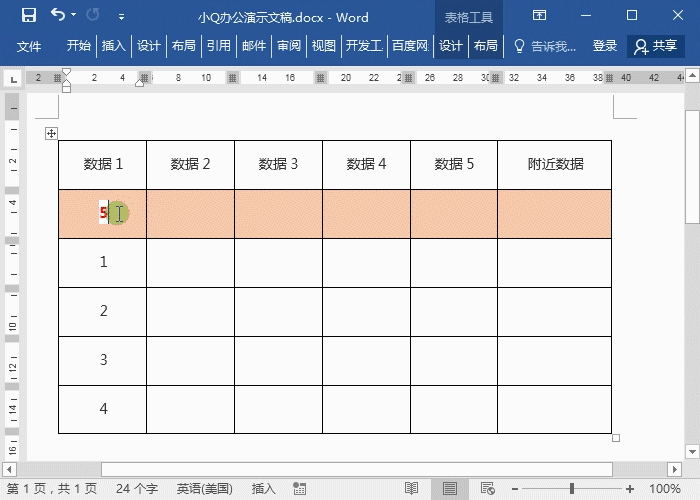Open the 百度网盘 tab
The width and height of the screenshot is (700, 500).
click(x=411, y=46)
